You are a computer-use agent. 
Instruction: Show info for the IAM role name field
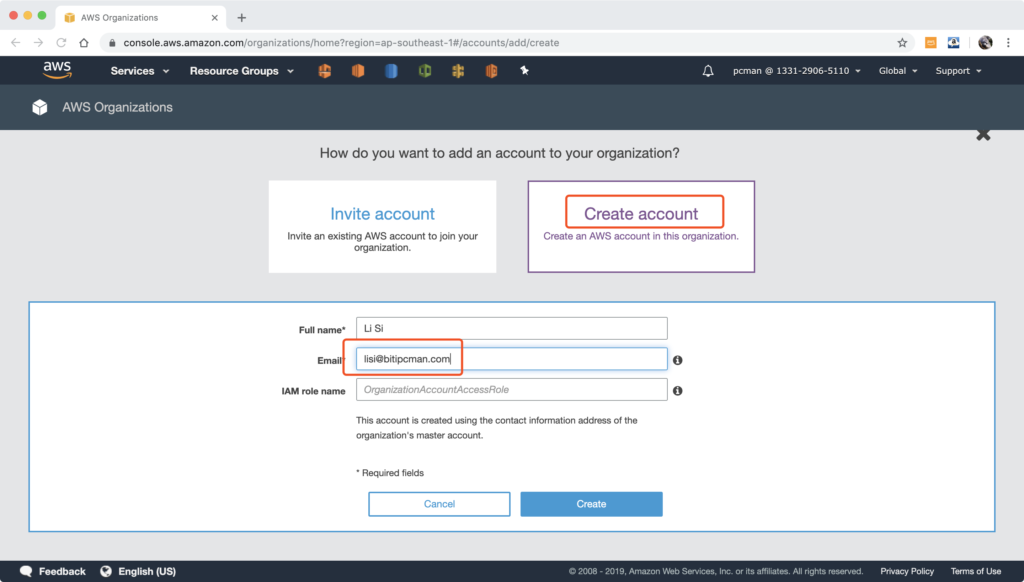tap(678, 391)
